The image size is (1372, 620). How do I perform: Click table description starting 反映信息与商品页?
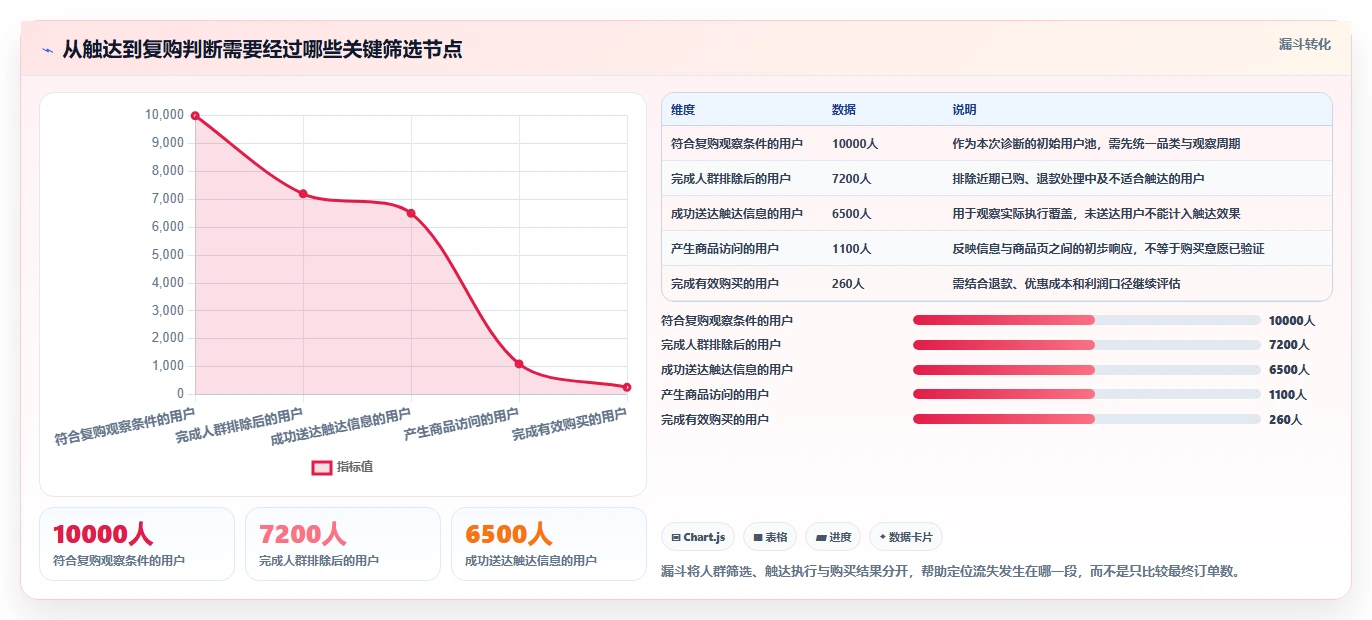click(1108, 249)
